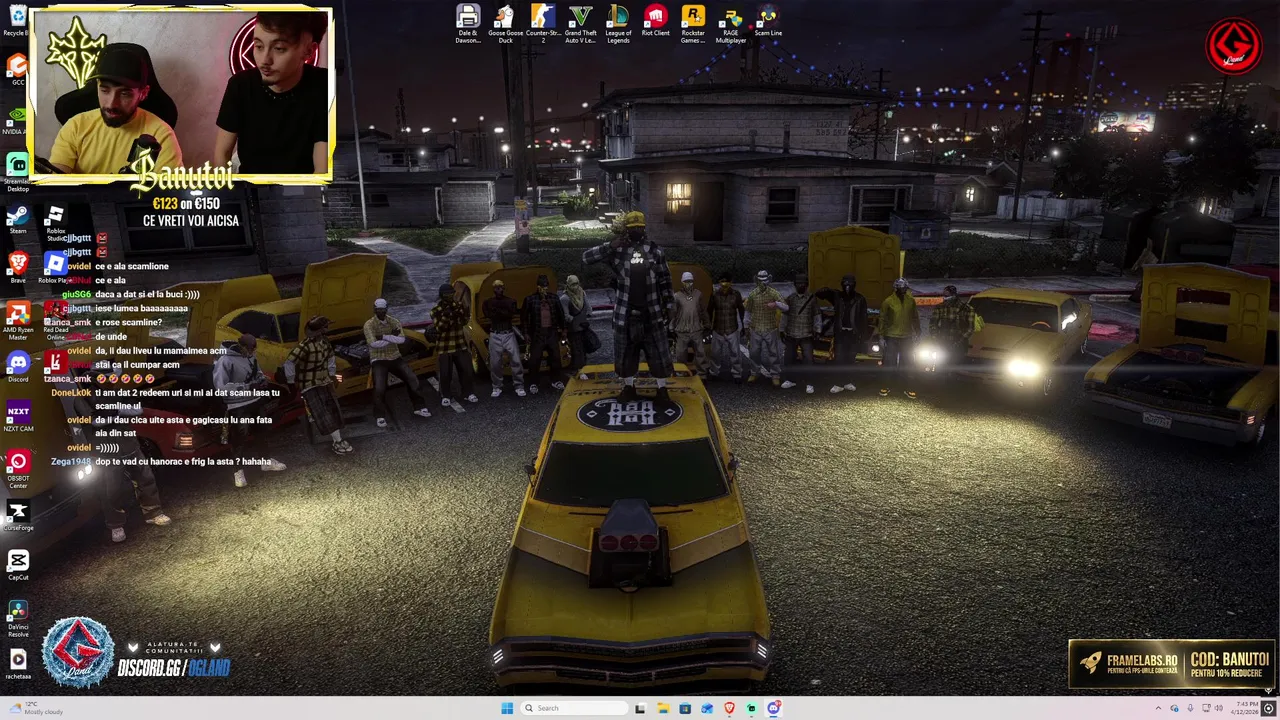Launch the Streamlabs Desktop shortcut
This screenshot has width=1280, height=720.
[x=17, y=170]
